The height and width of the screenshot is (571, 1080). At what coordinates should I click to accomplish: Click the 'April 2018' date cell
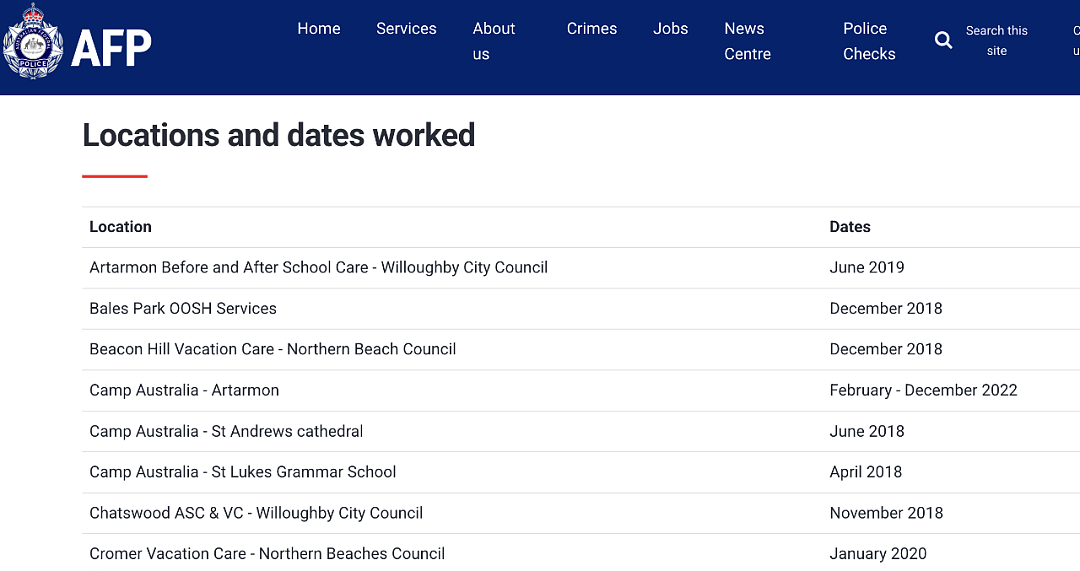[x=866, y=472]
